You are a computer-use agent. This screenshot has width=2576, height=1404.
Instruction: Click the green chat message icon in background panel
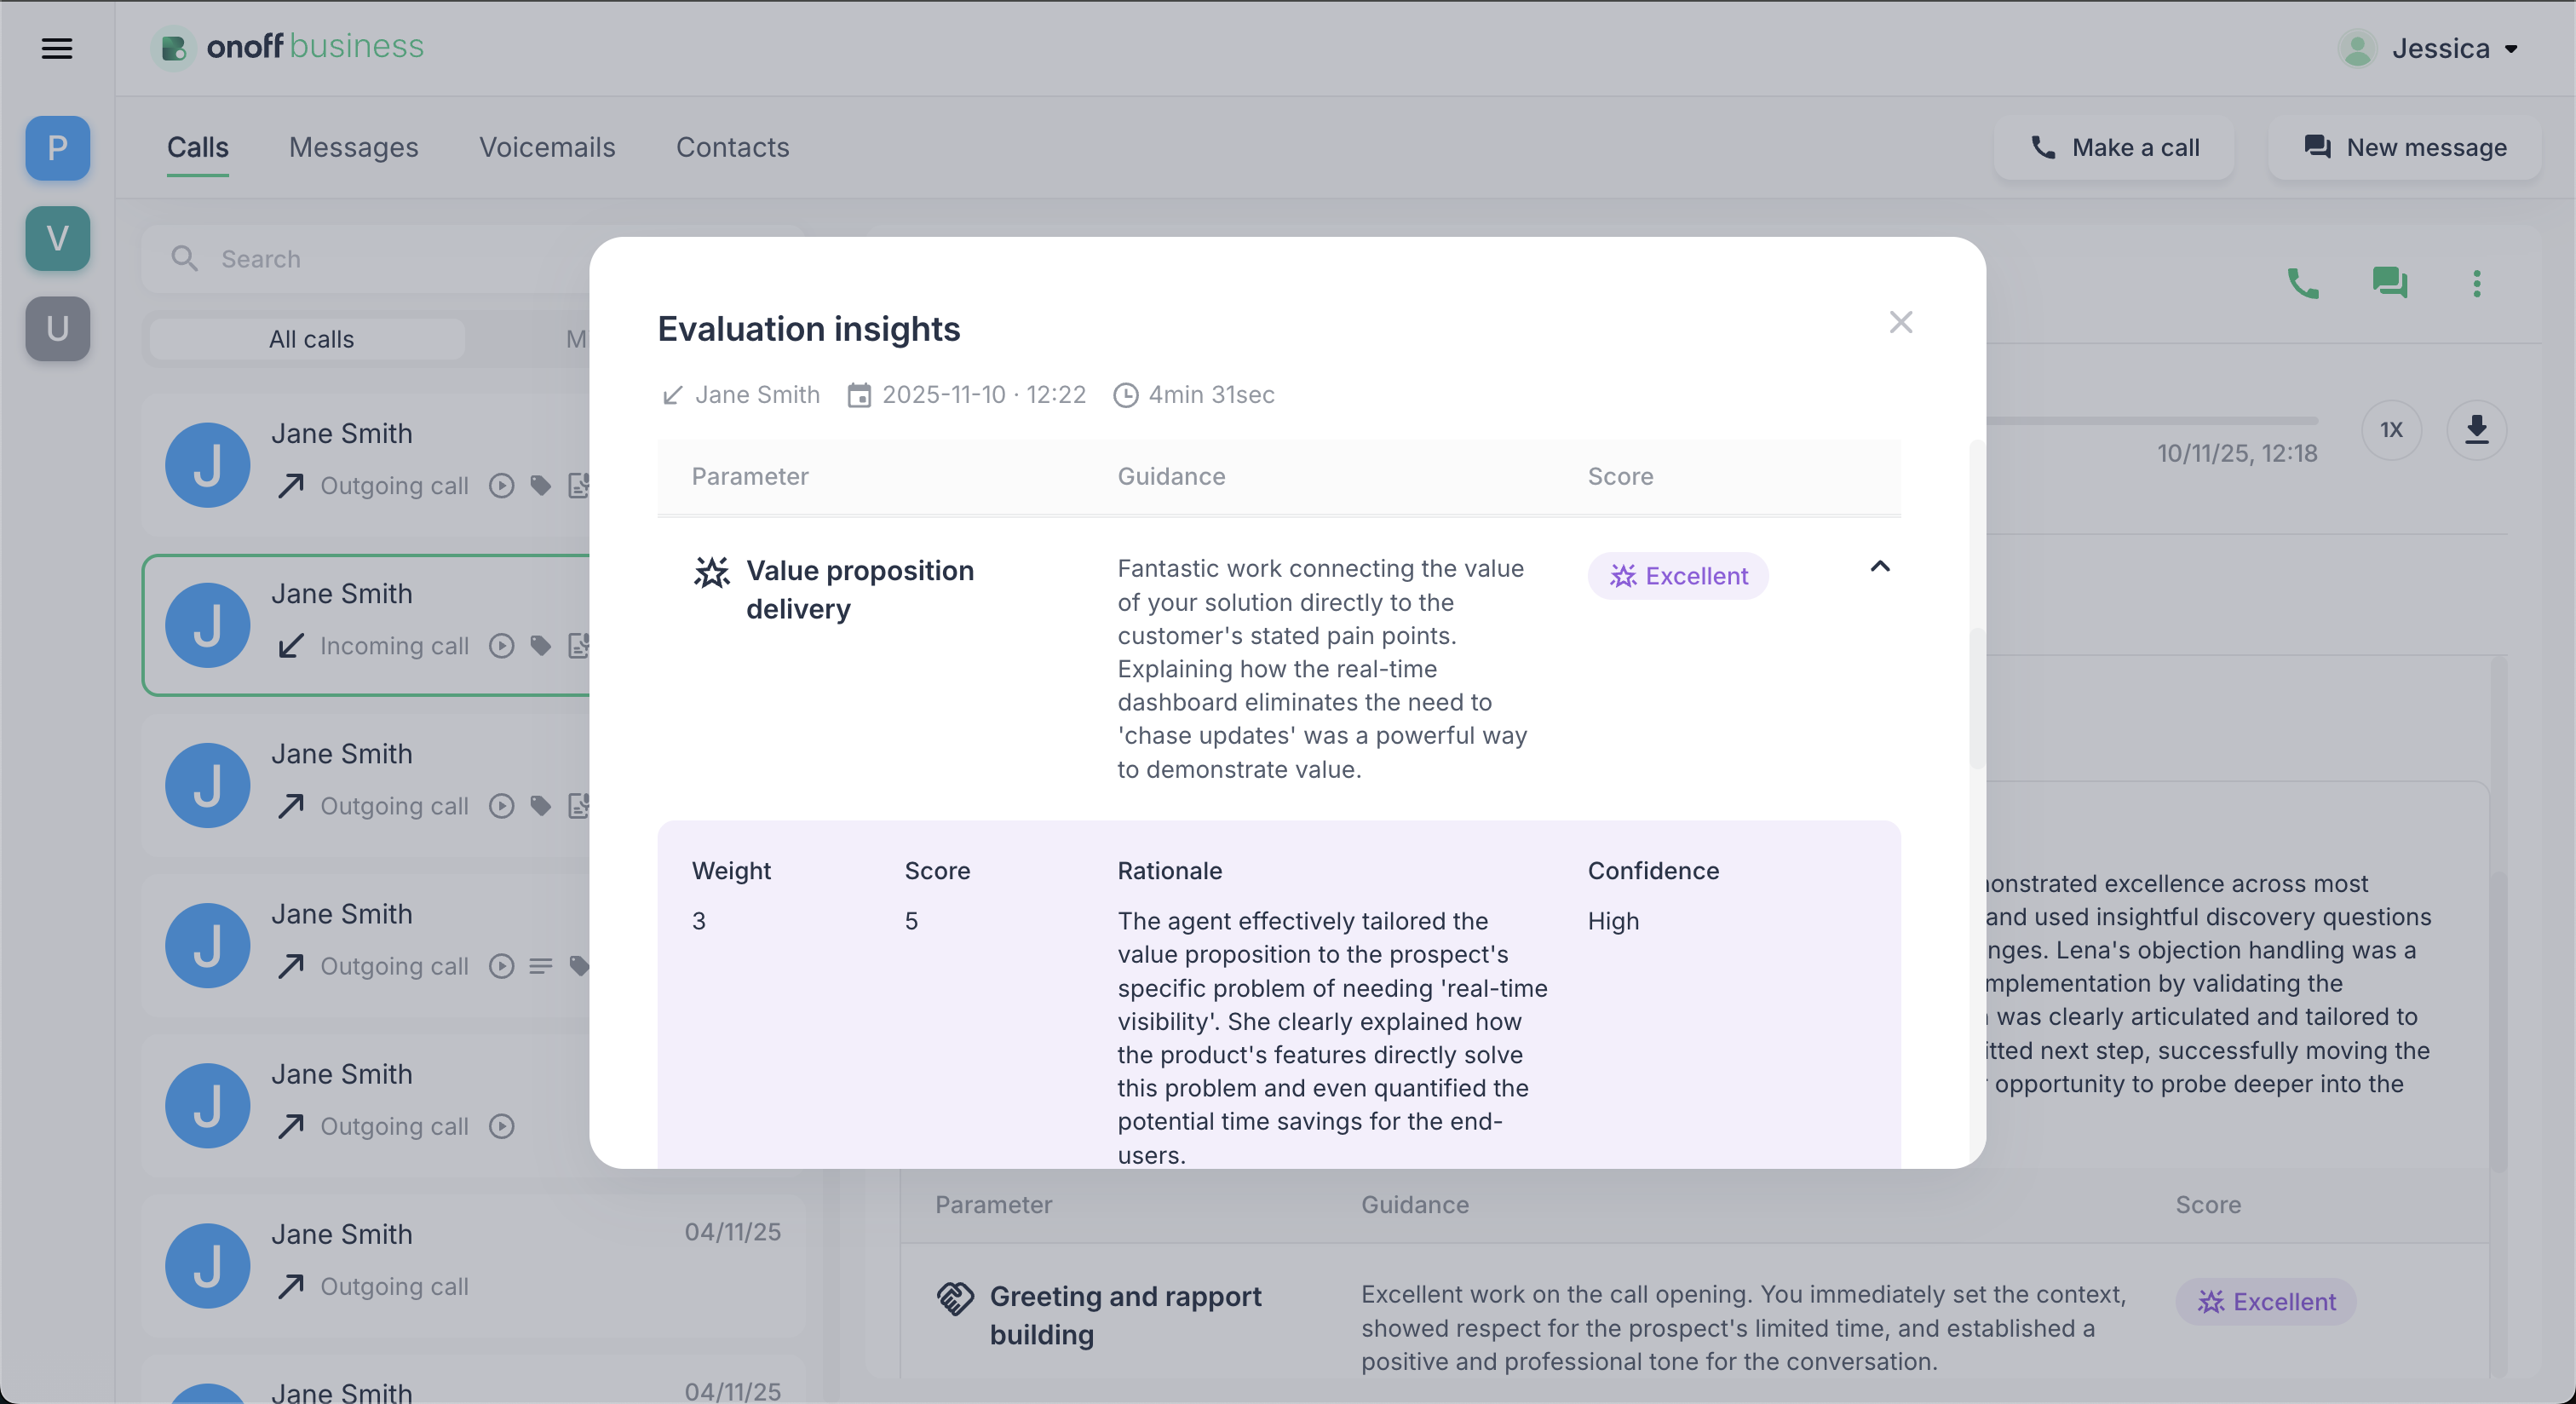coord(2390,284)
